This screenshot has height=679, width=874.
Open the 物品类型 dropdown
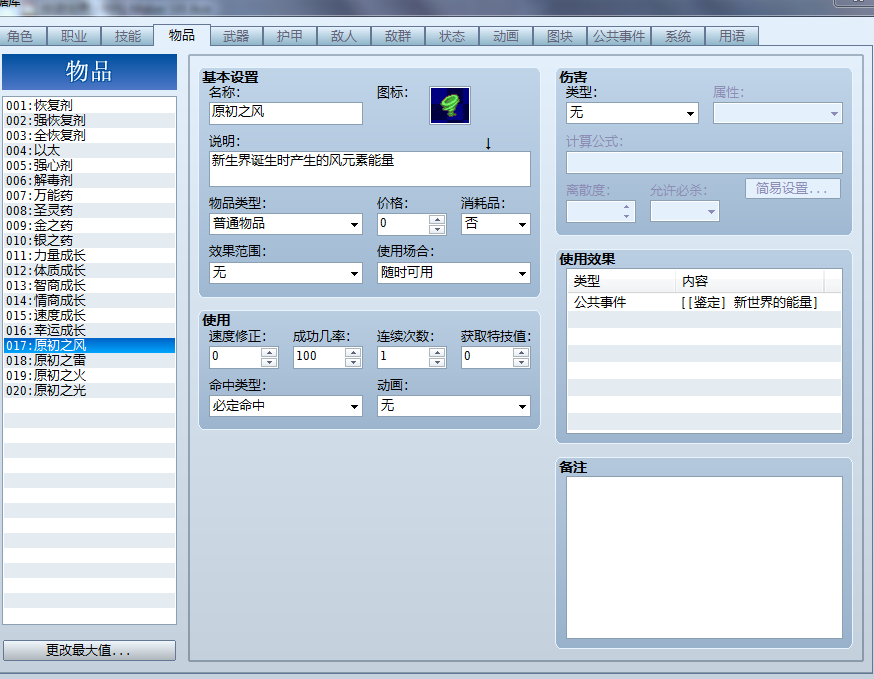pos(286,224)
